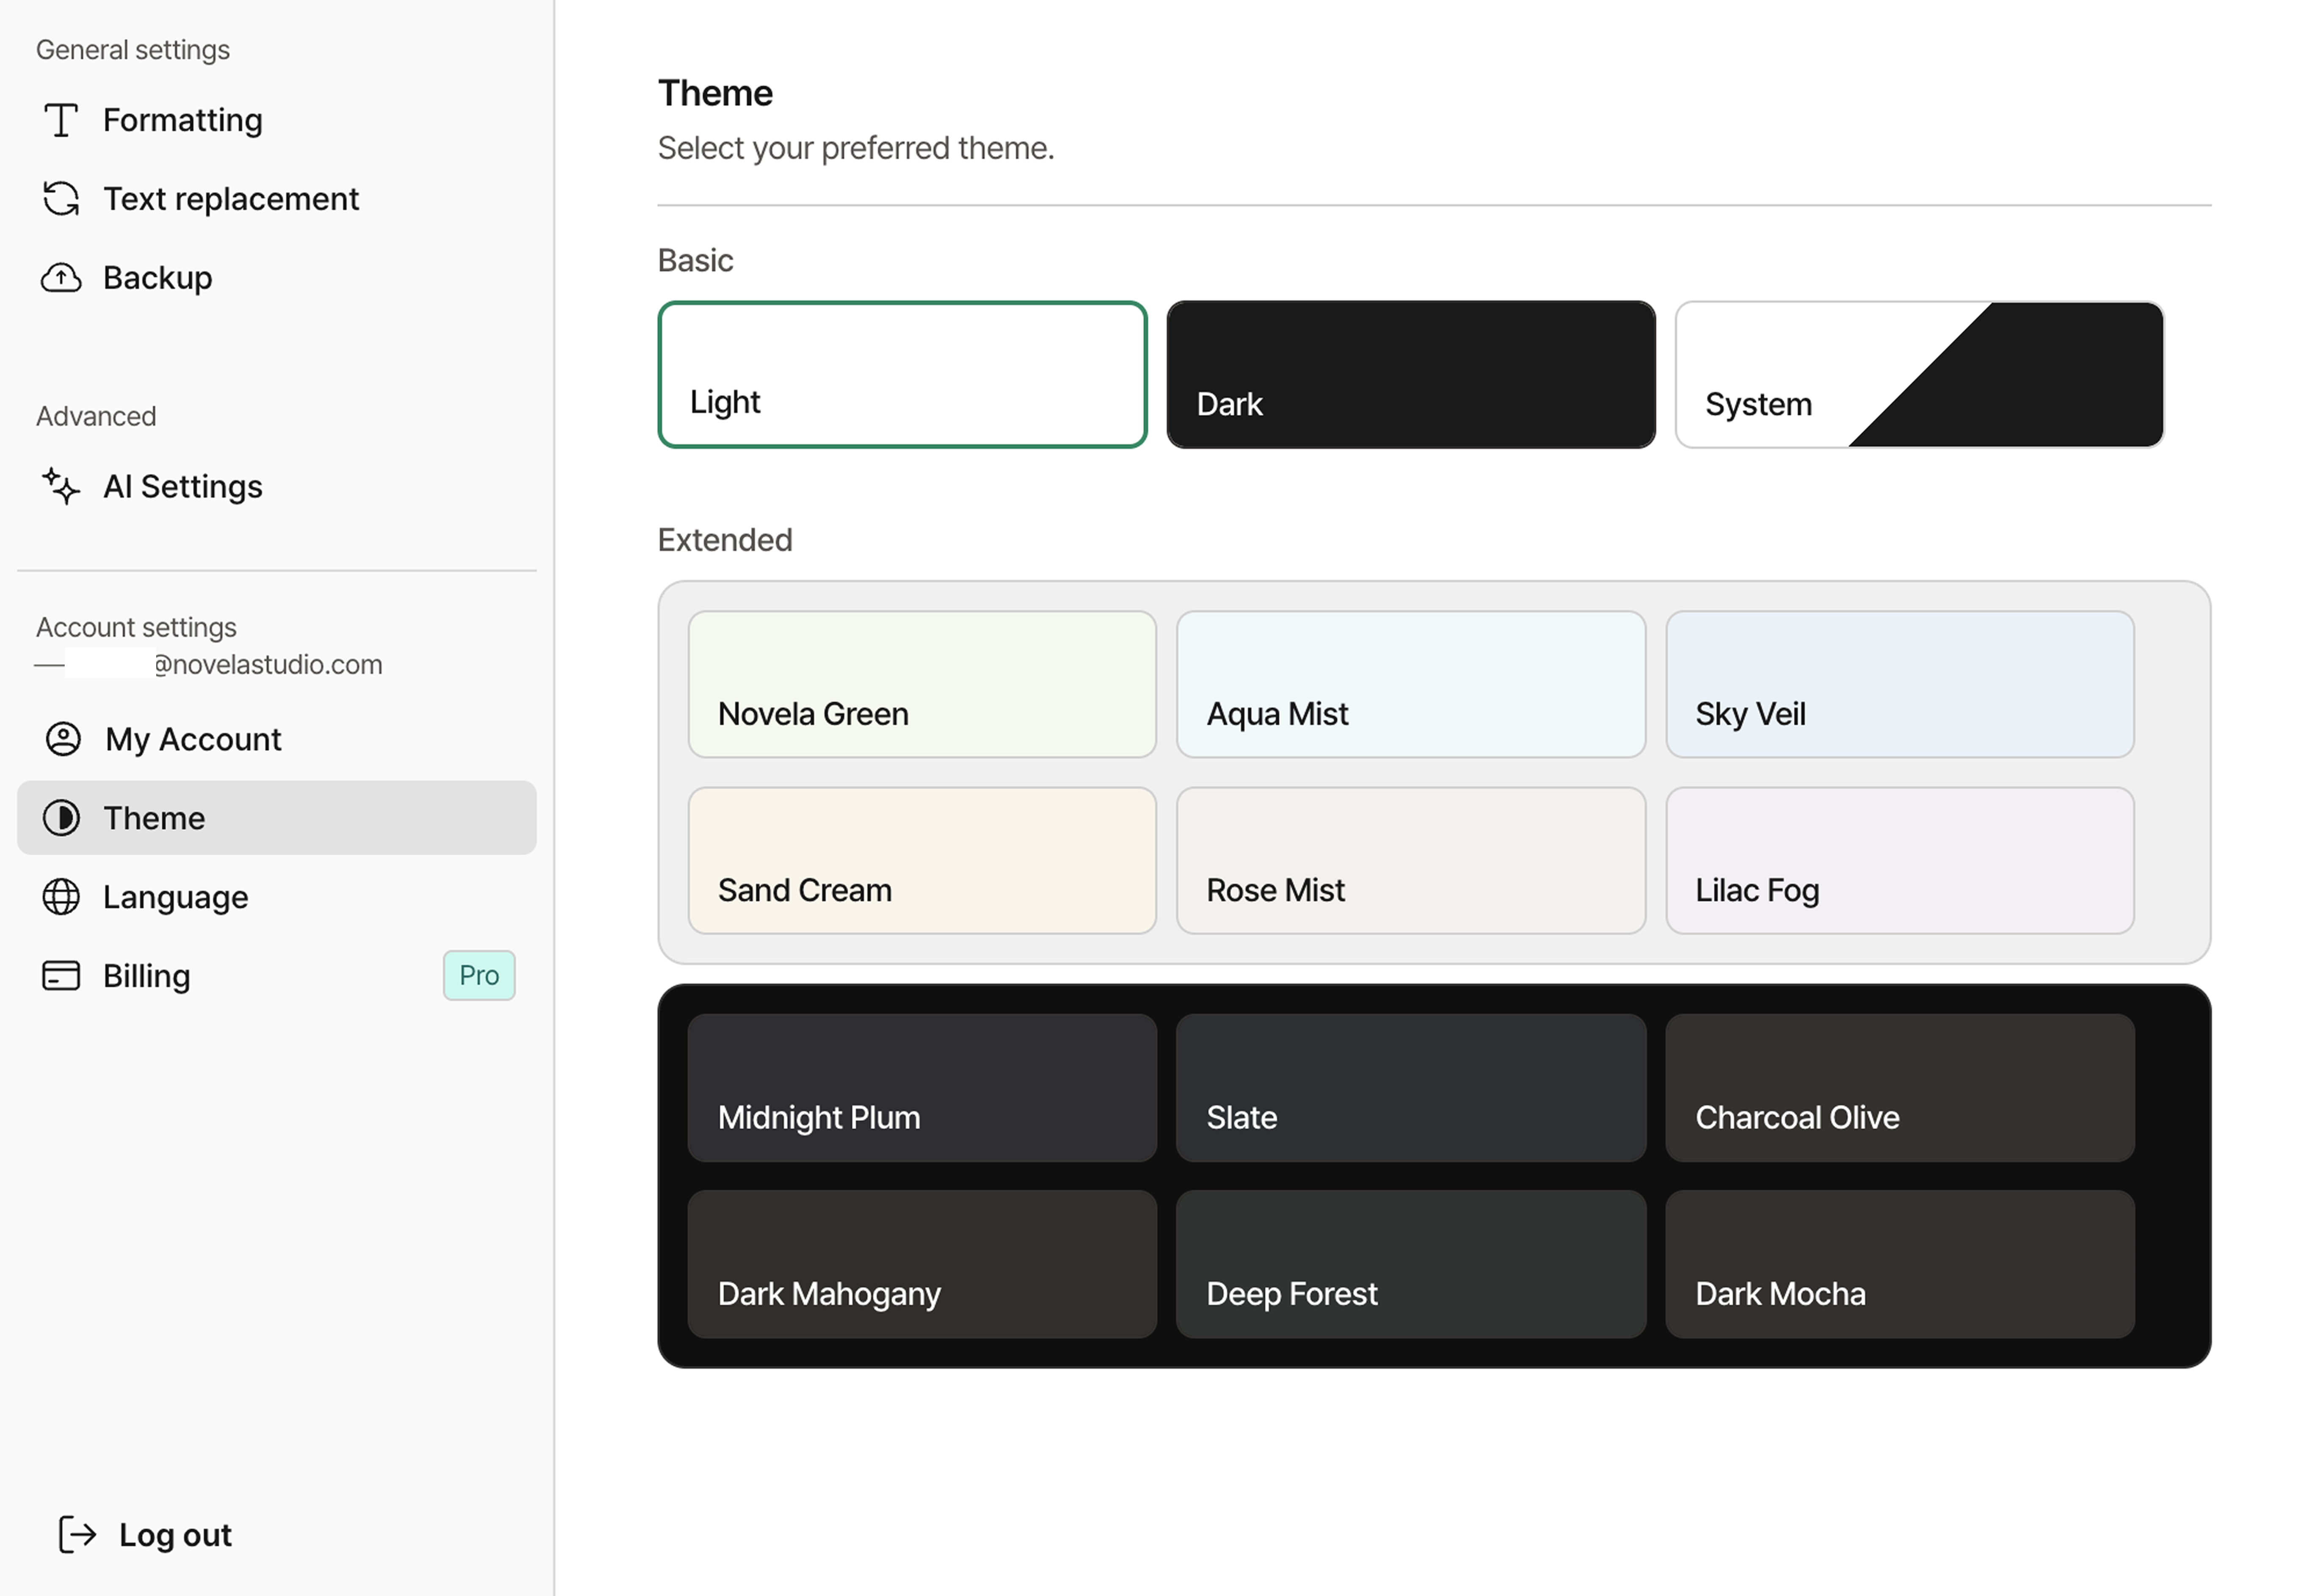Select the Lilac Fog theme

point(1900,860)
